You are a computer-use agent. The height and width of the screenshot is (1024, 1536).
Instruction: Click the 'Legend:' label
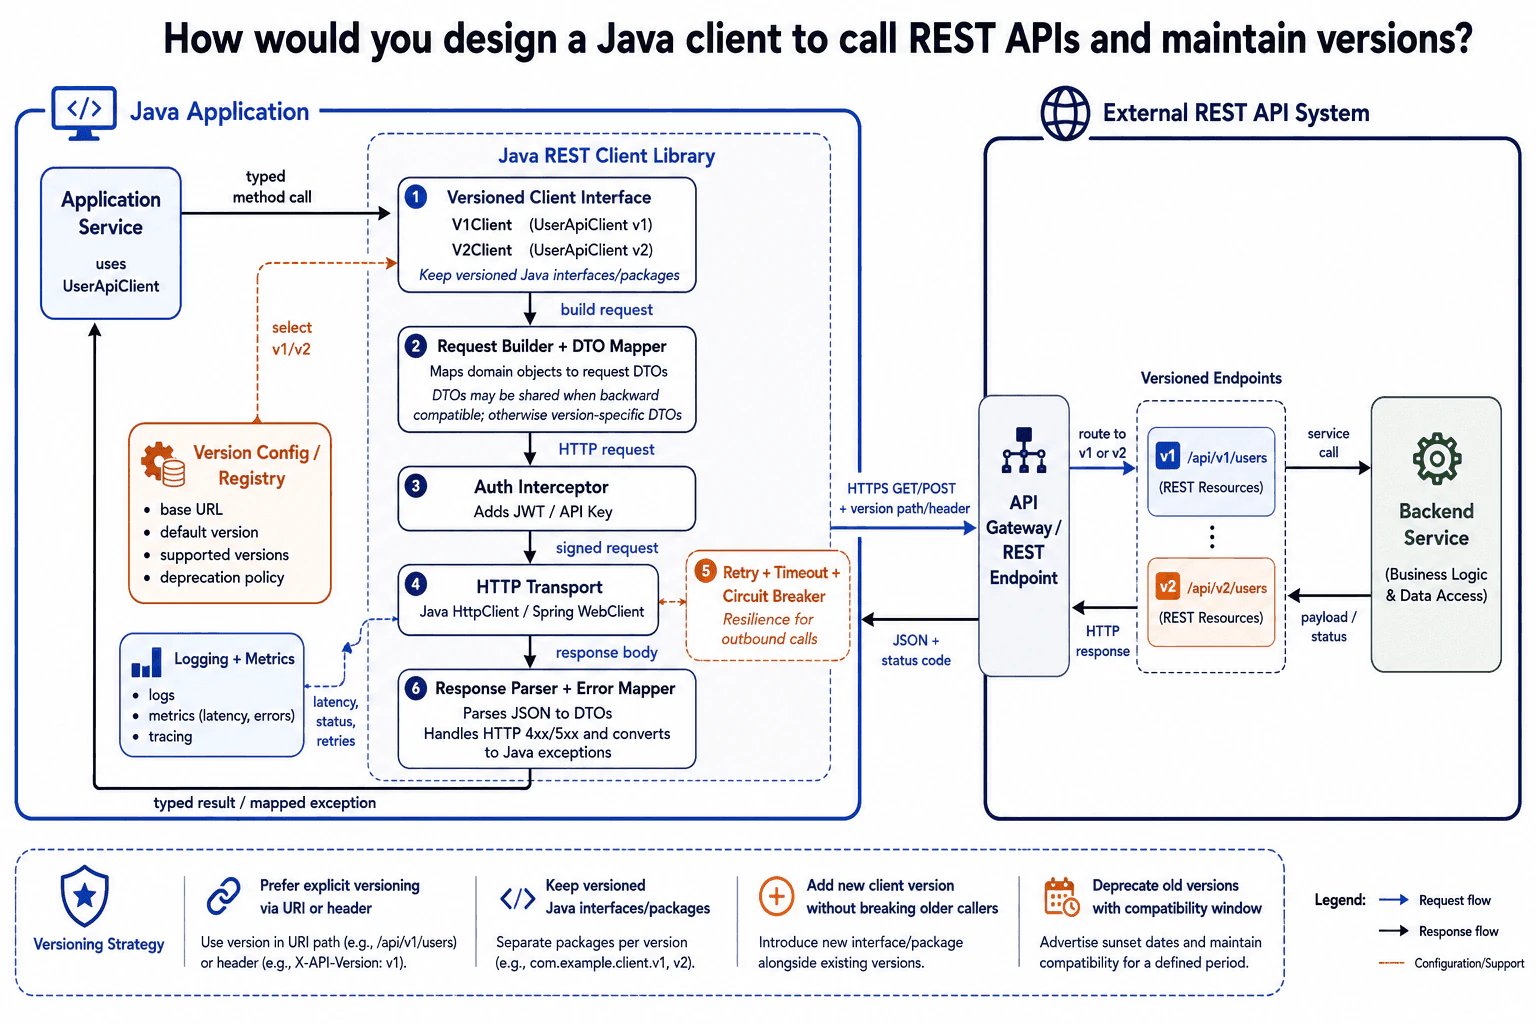1340,900
